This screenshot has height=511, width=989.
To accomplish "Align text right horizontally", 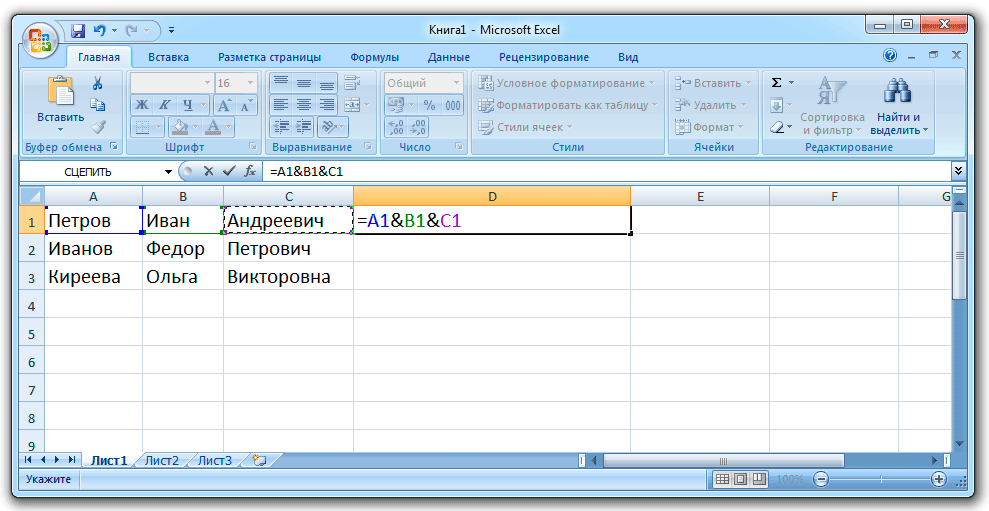I will [326, 105].
